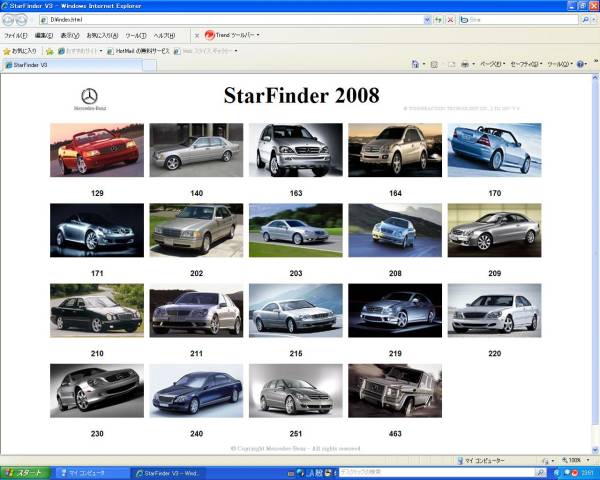Choose the 171 model roadster image
This screenshot has height=480, width=600.
tap(97, 230)
